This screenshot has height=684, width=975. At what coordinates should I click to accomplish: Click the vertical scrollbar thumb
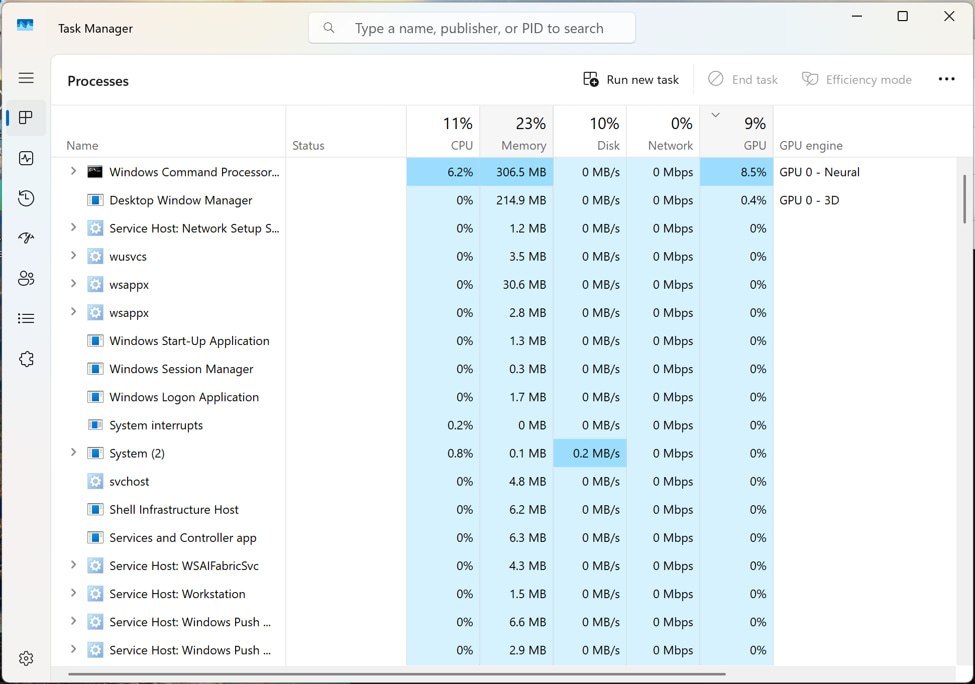tap(964, 198)
